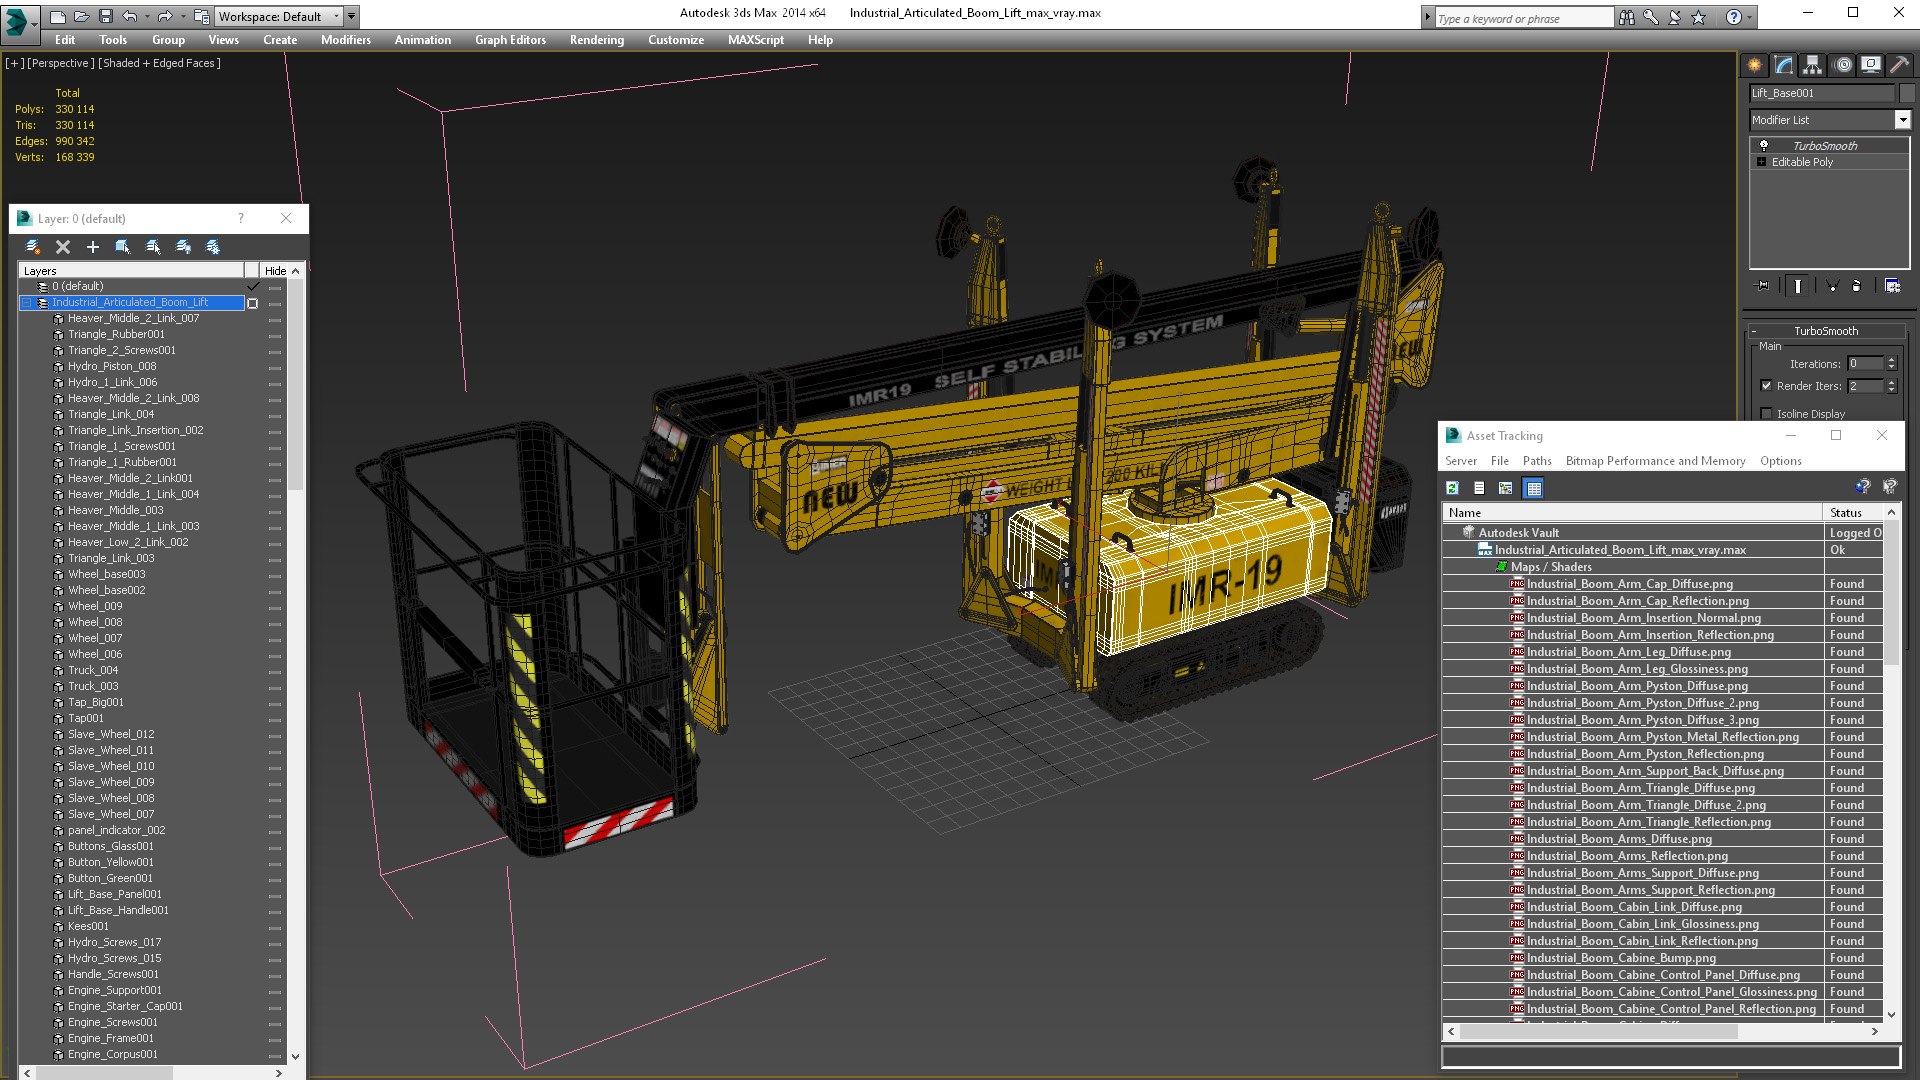
Task: Toggle hide for Heaver_Middle_2_Link_007
Action: pos(275,319)
